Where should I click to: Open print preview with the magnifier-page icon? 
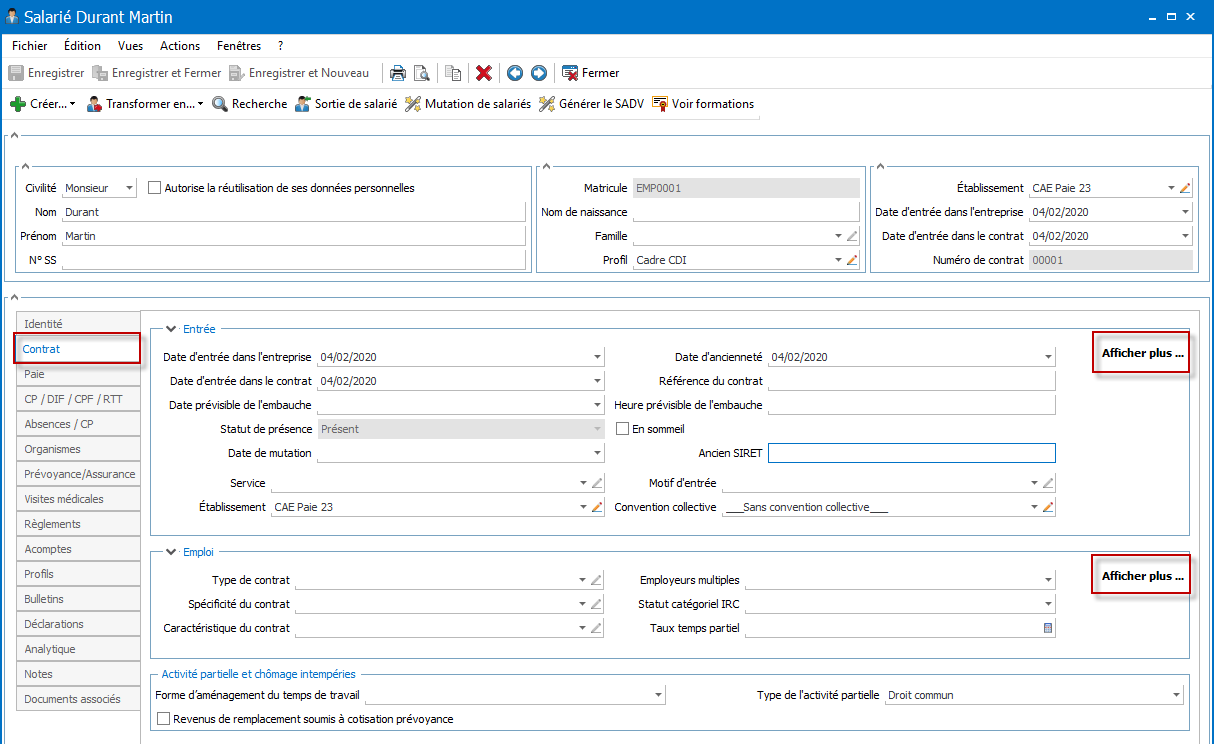coord(422,73)
